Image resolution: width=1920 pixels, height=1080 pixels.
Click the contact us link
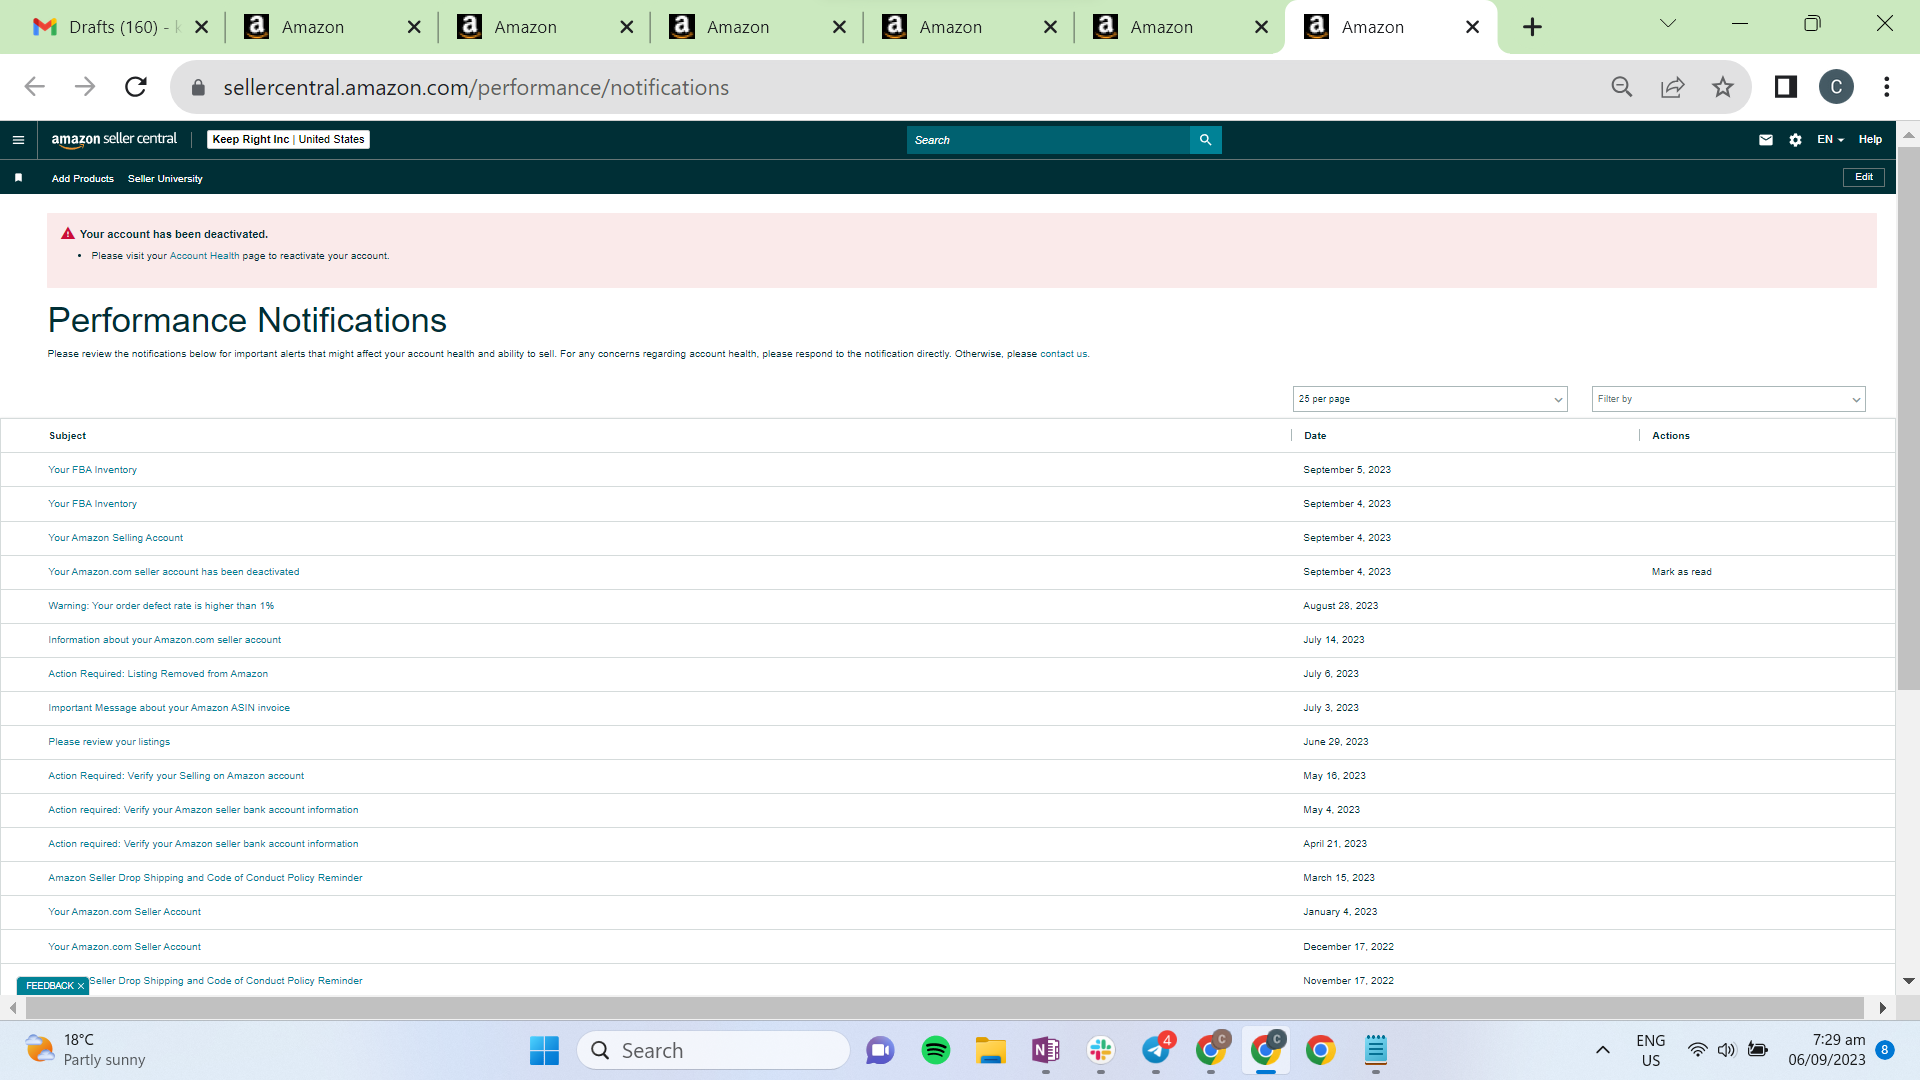point(1063,354)
